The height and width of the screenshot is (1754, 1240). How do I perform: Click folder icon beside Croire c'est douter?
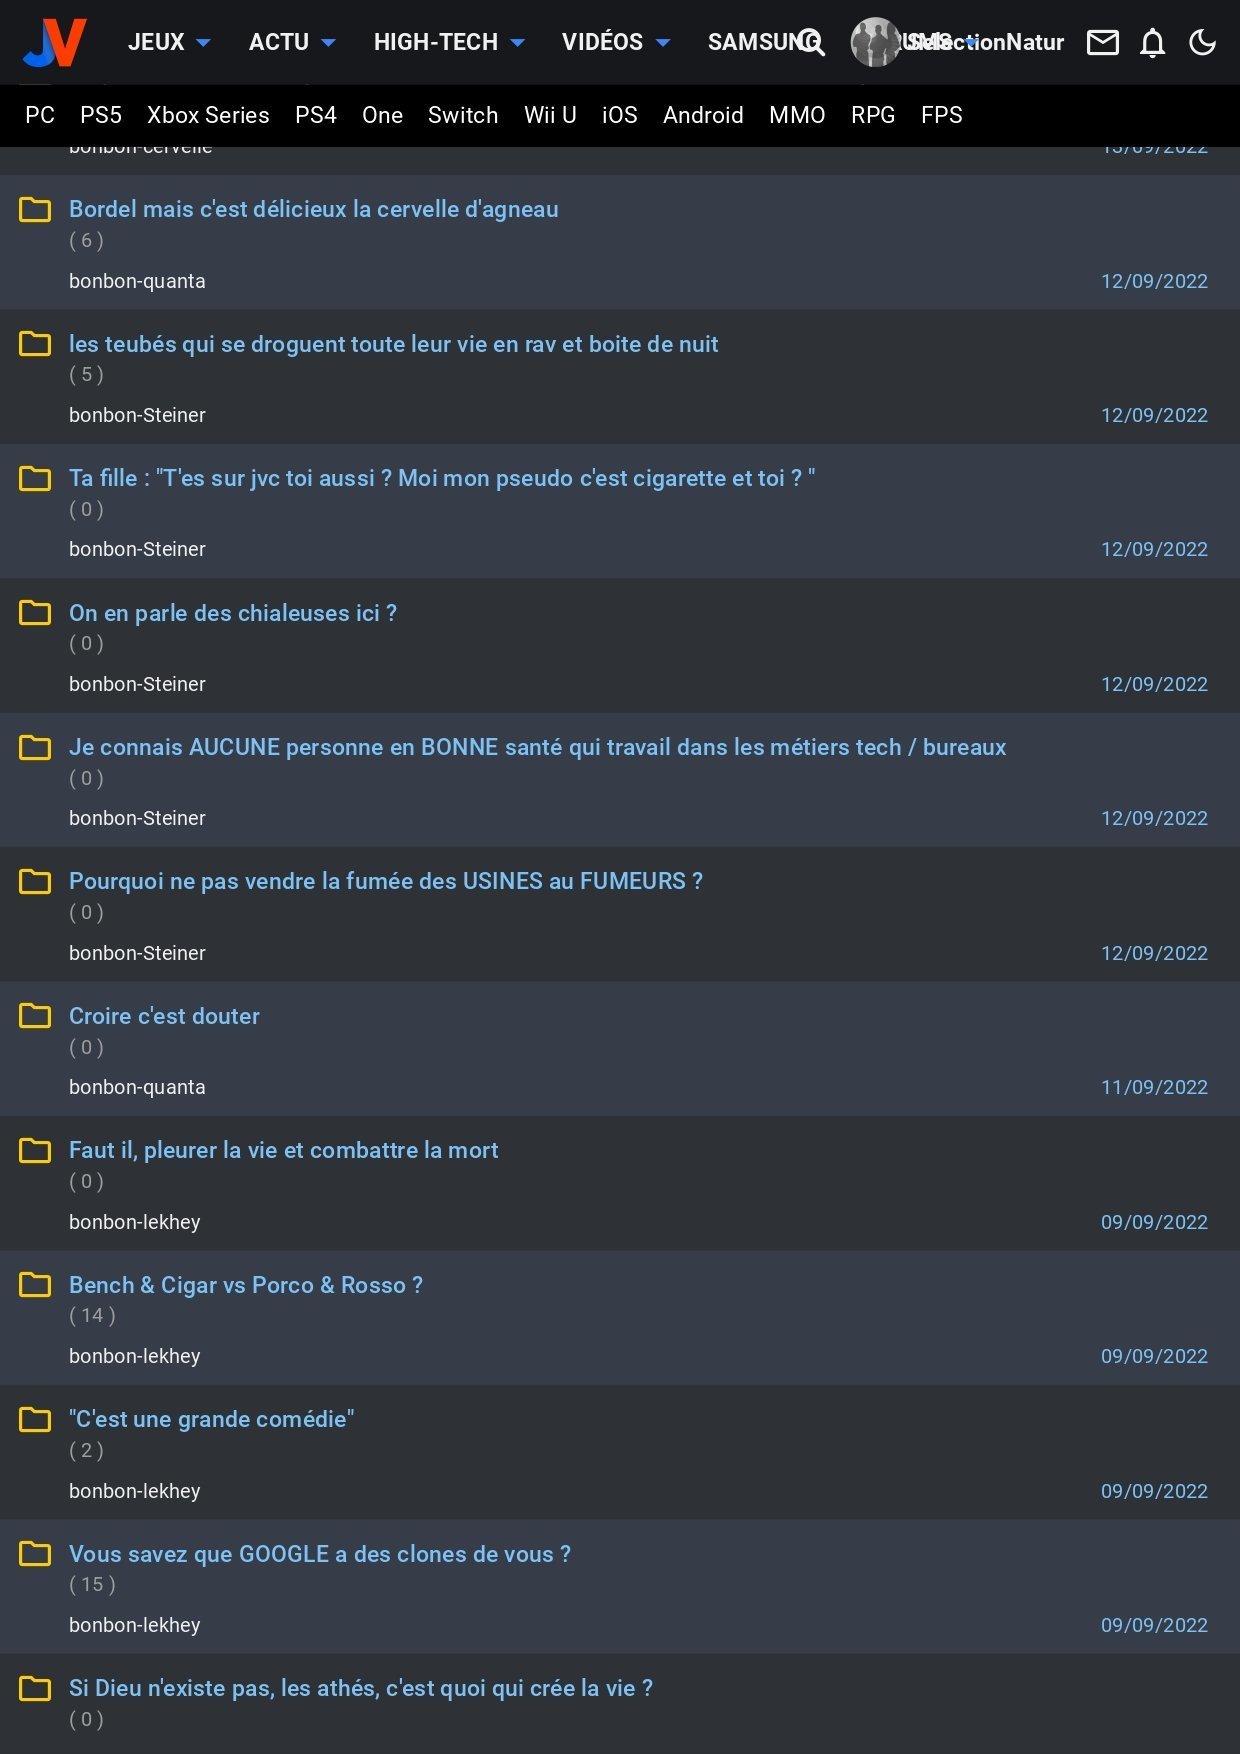tap(35, 1015)
